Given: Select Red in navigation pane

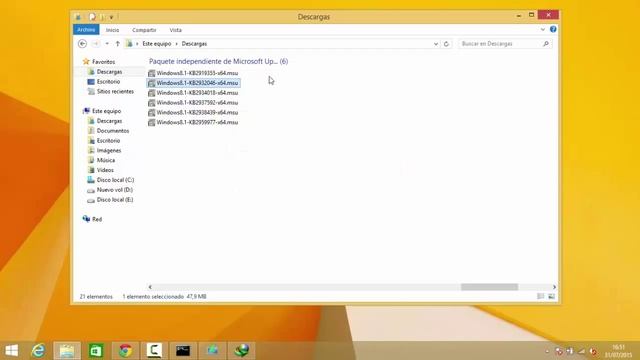Looking at the screenshot, I should point(97,219).
